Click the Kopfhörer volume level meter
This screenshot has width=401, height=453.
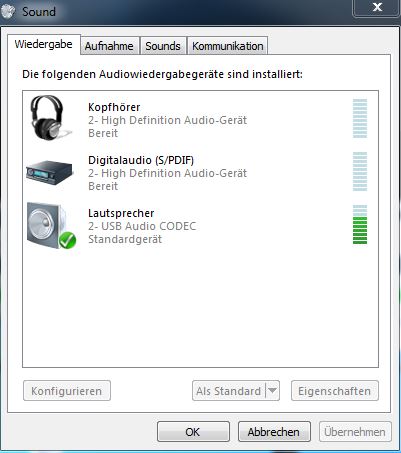click(360, 118)
